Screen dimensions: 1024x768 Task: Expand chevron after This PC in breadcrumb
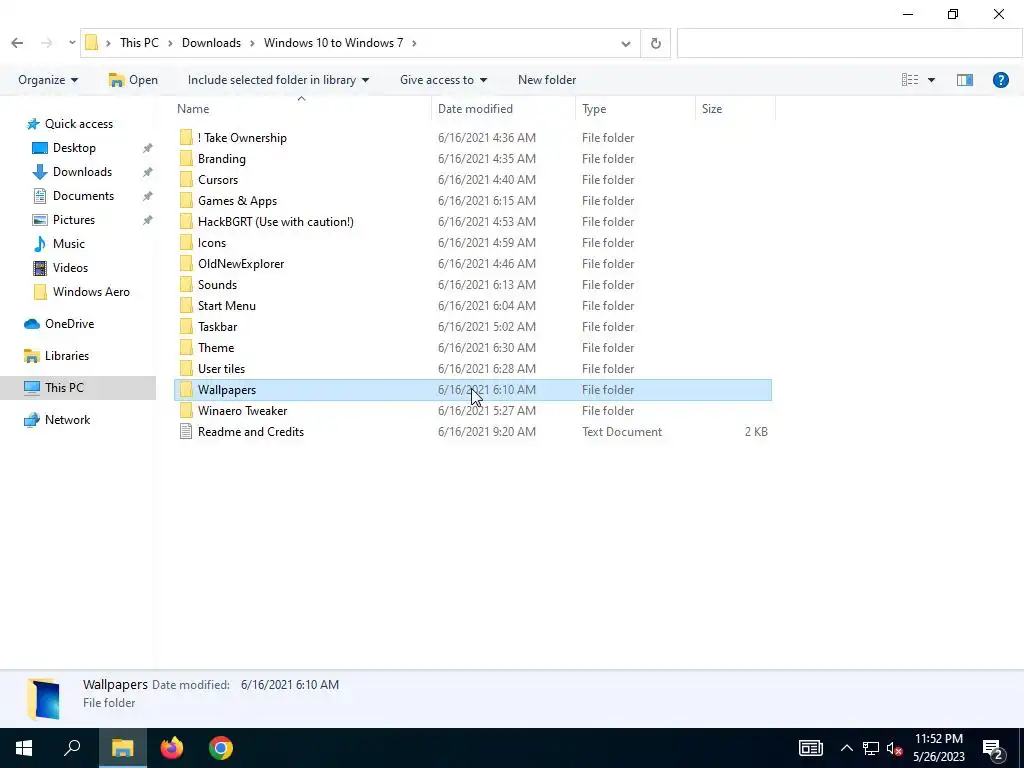point(170,43)
